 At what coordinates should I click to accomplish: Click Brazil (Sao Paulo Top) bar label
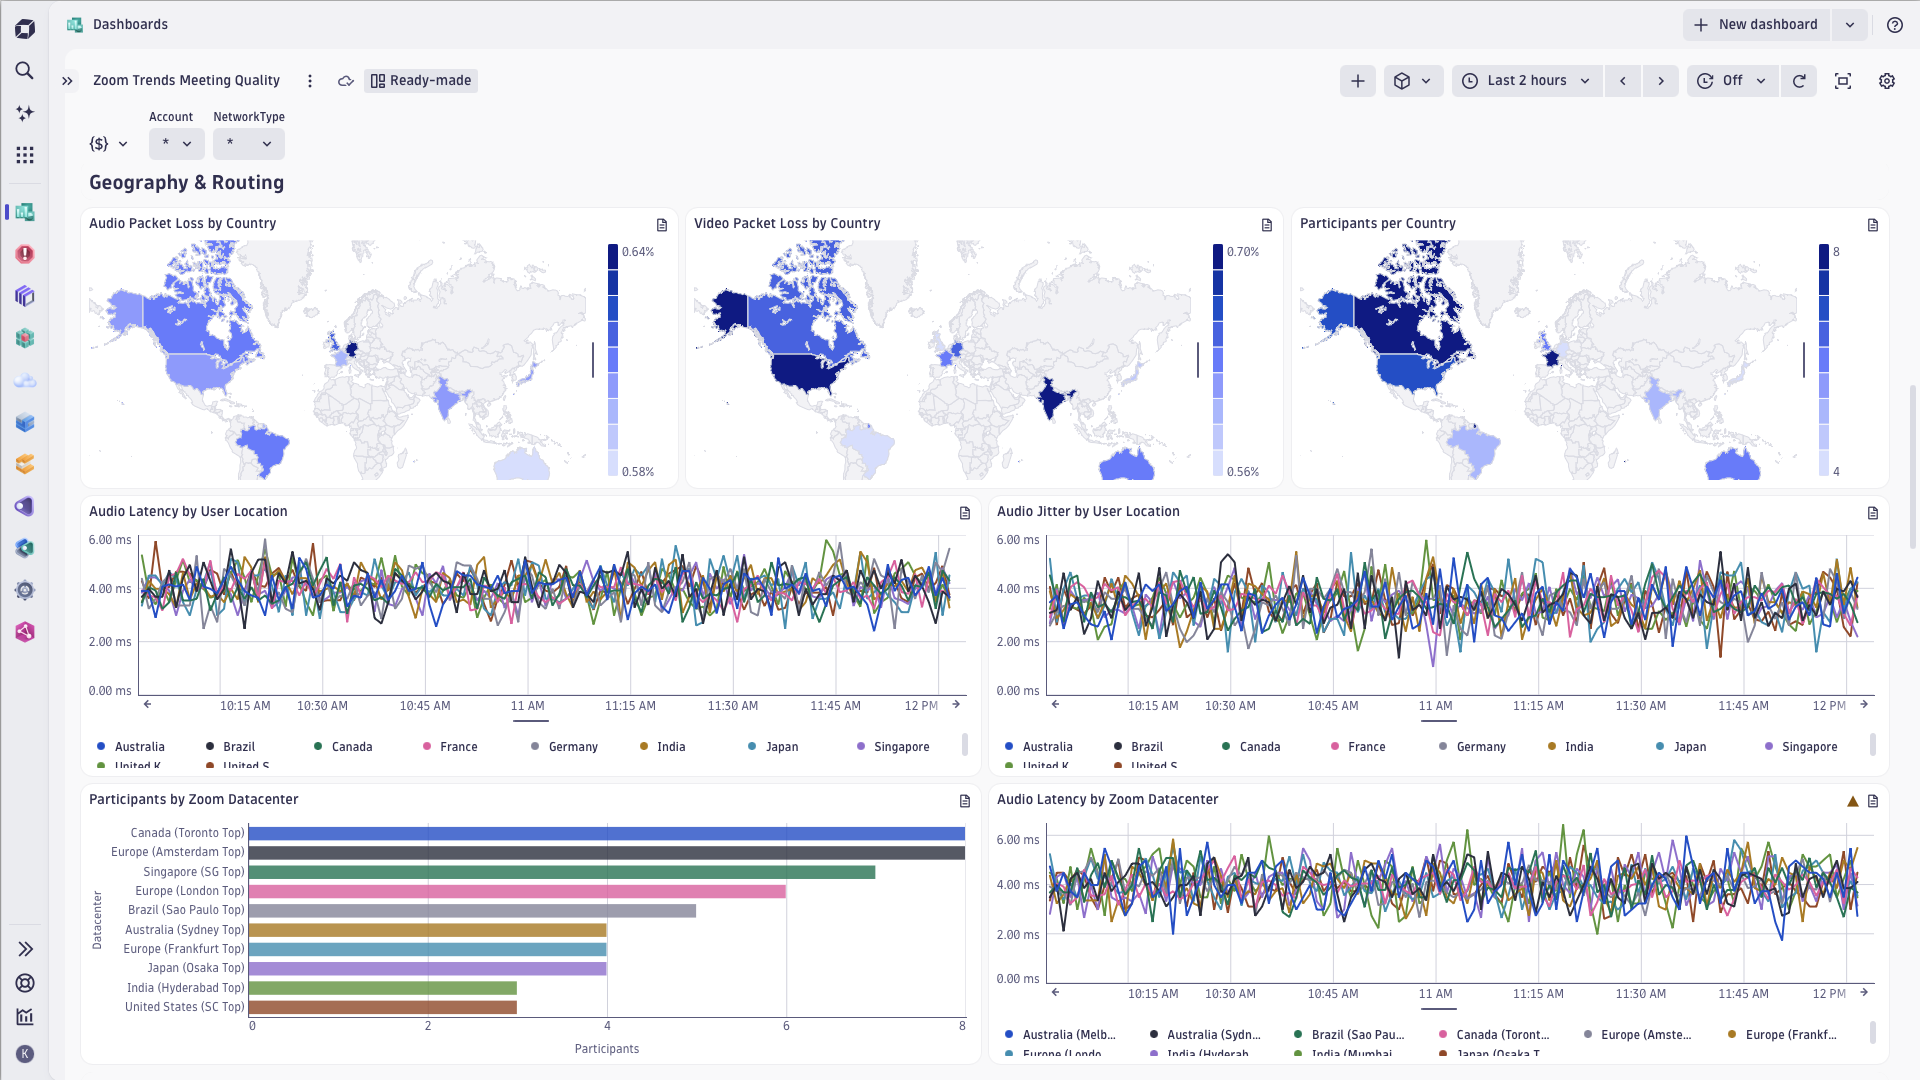[186, 910]
